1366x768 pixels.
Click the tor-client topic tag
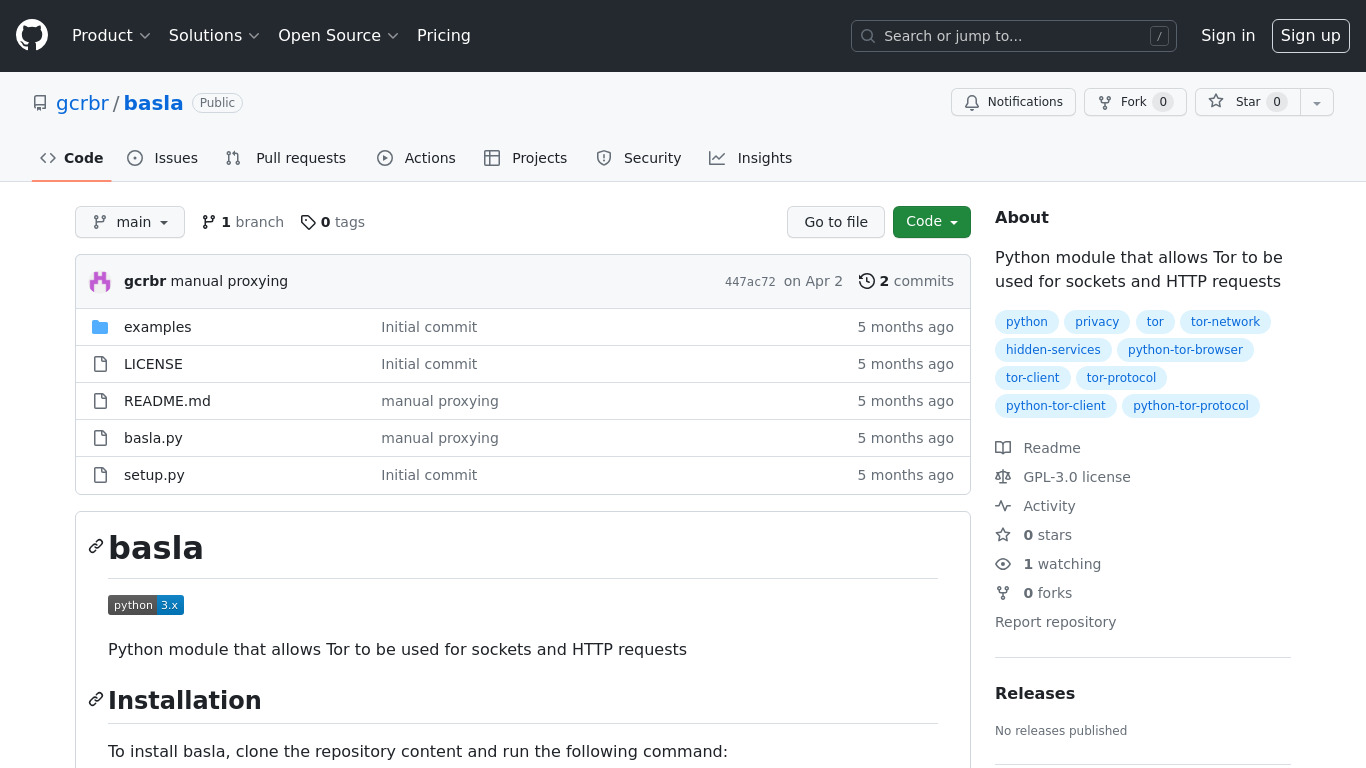click(1033, 378)
